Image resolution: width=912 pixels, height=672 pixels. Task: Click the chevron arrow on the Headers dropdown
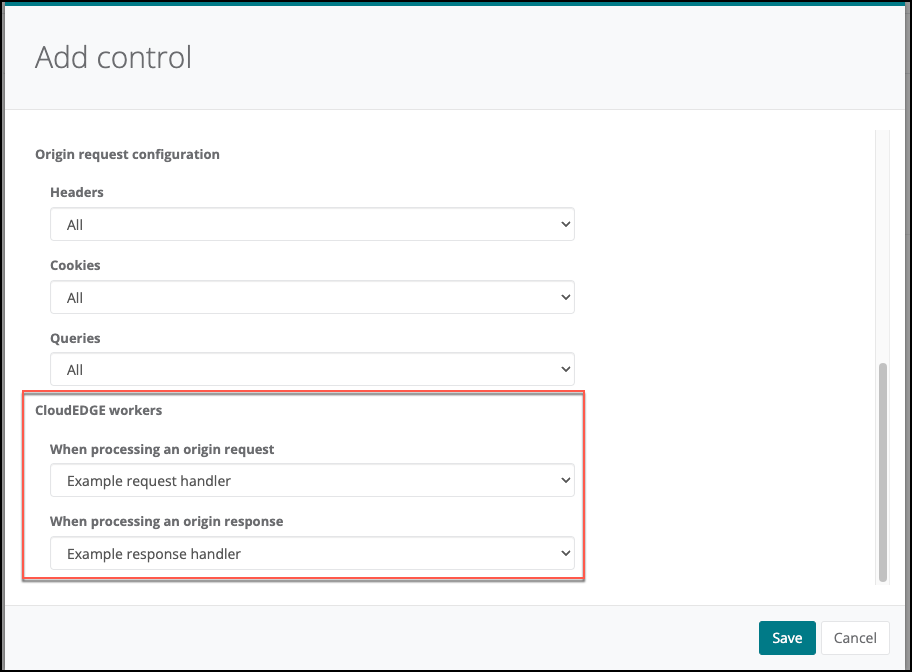(x=565, y=225)
